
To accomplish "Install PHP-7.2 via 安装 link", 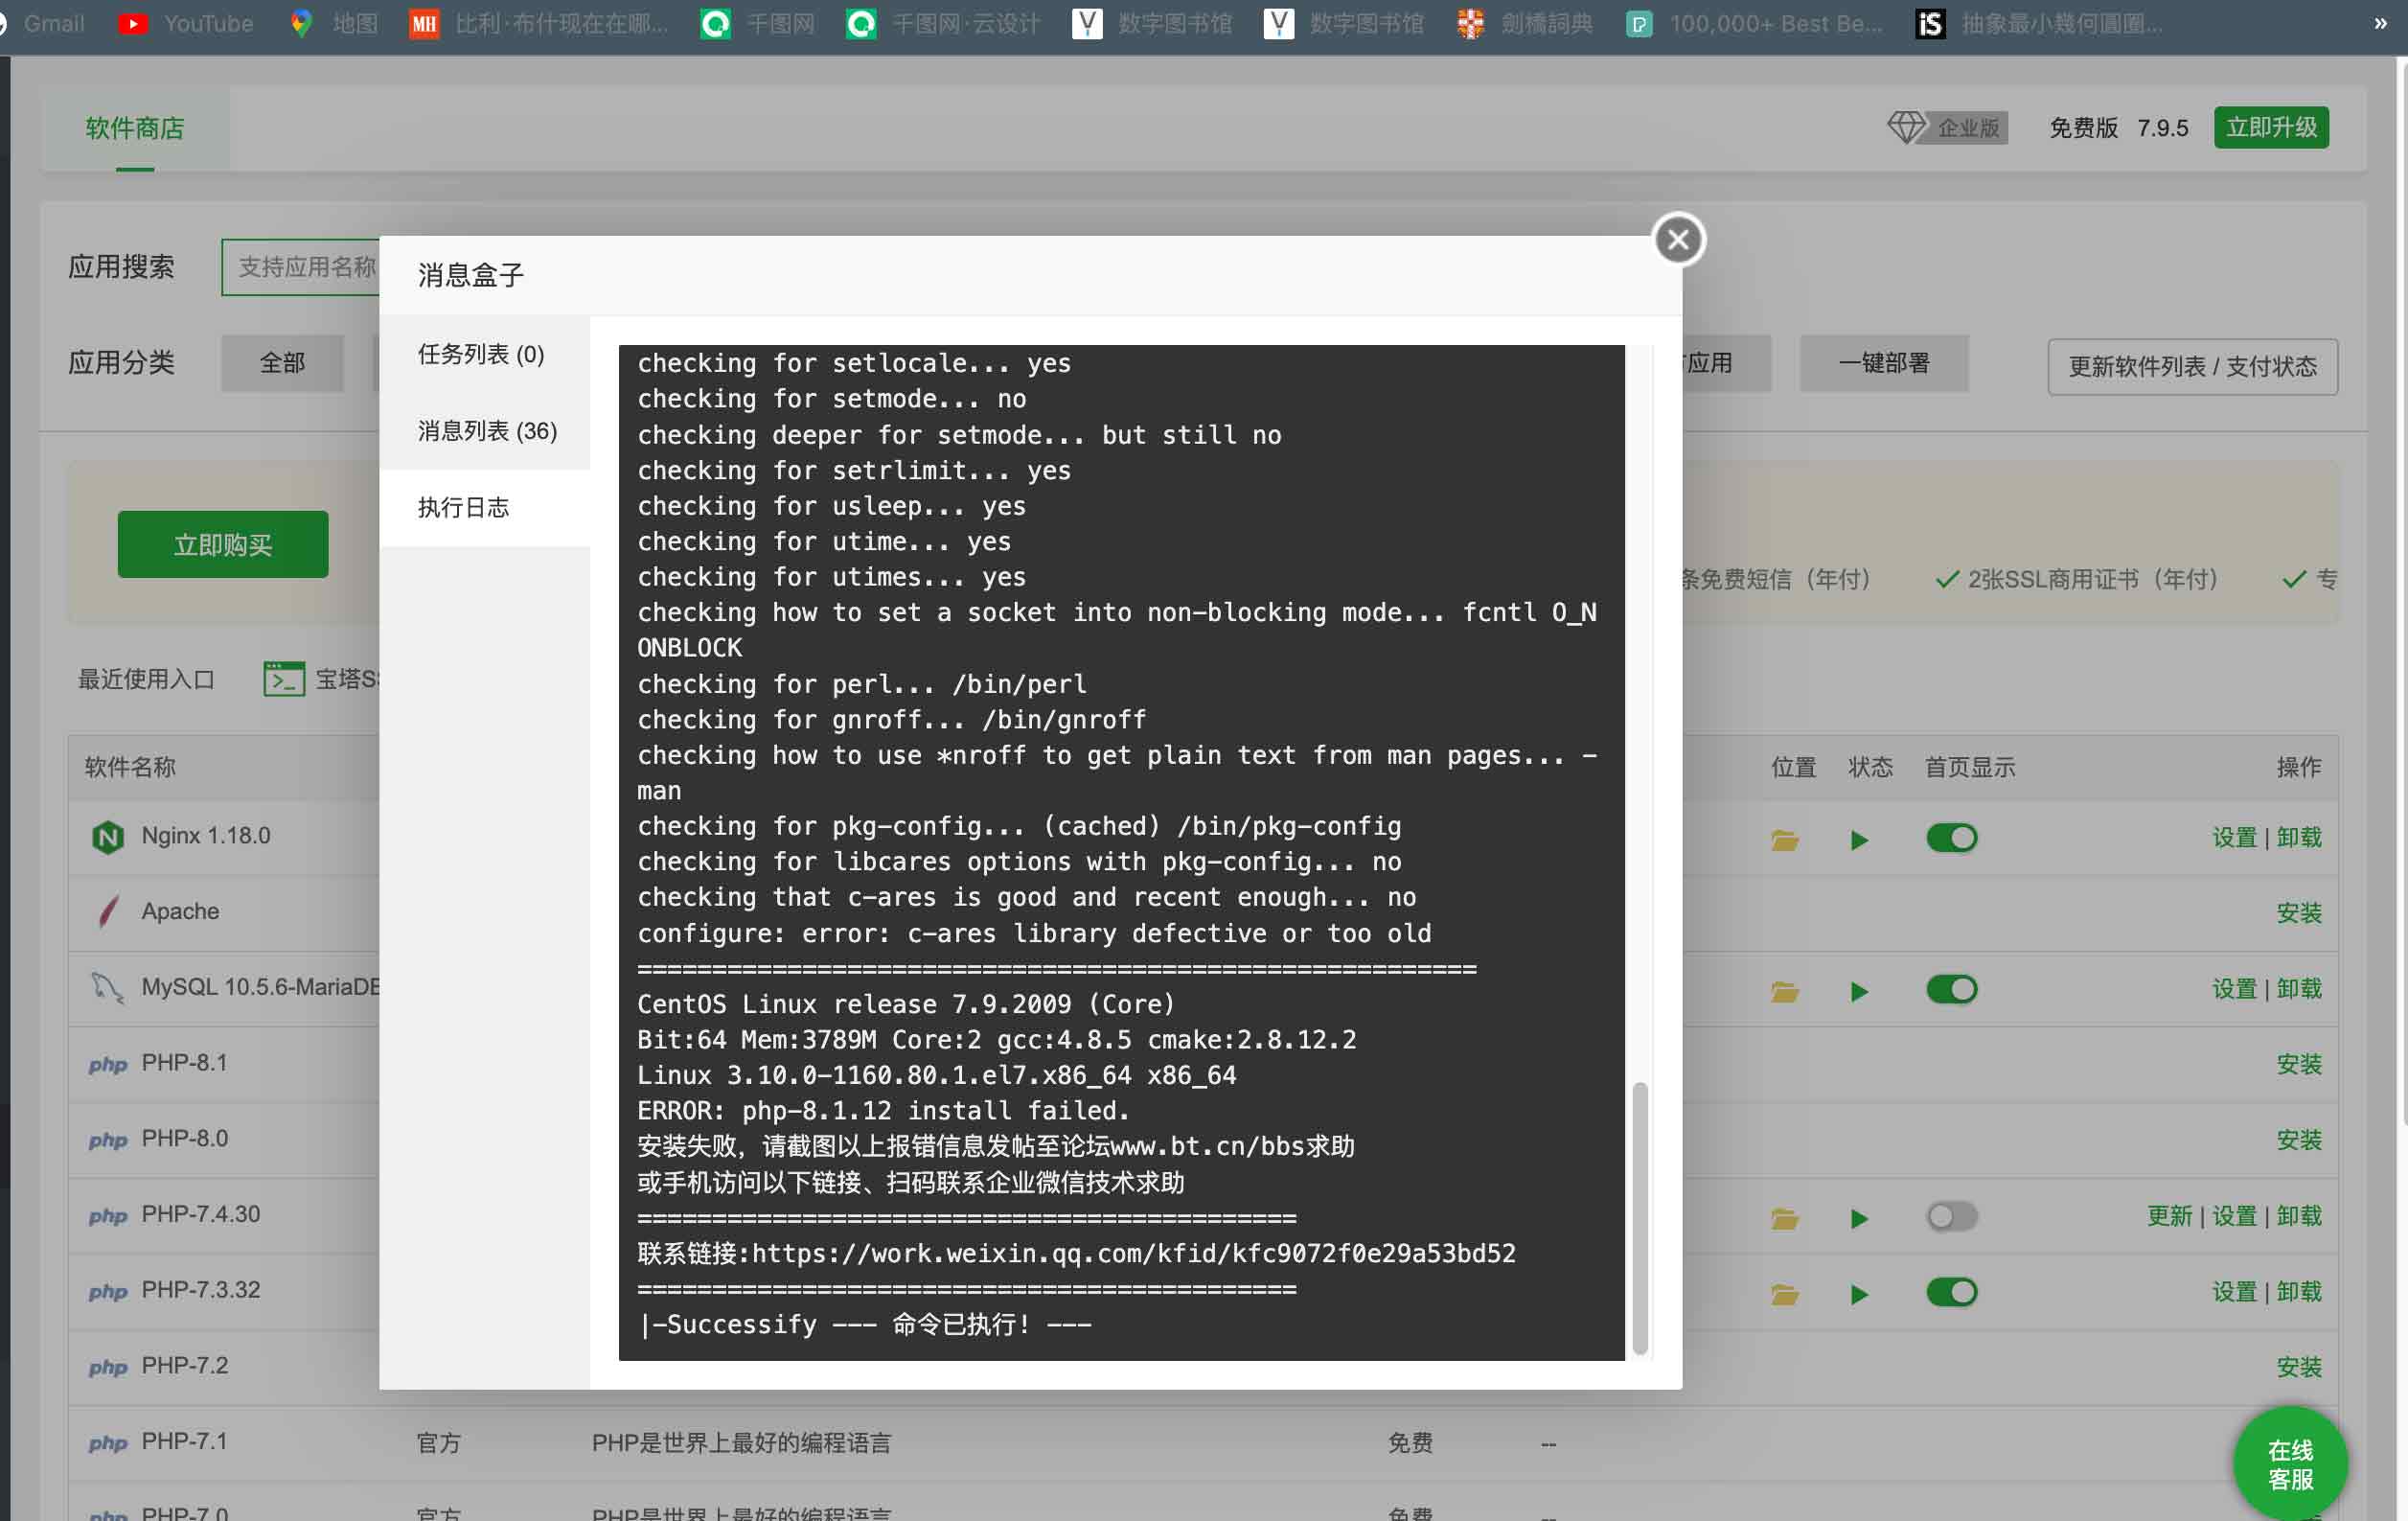I will [2299, 1367].
